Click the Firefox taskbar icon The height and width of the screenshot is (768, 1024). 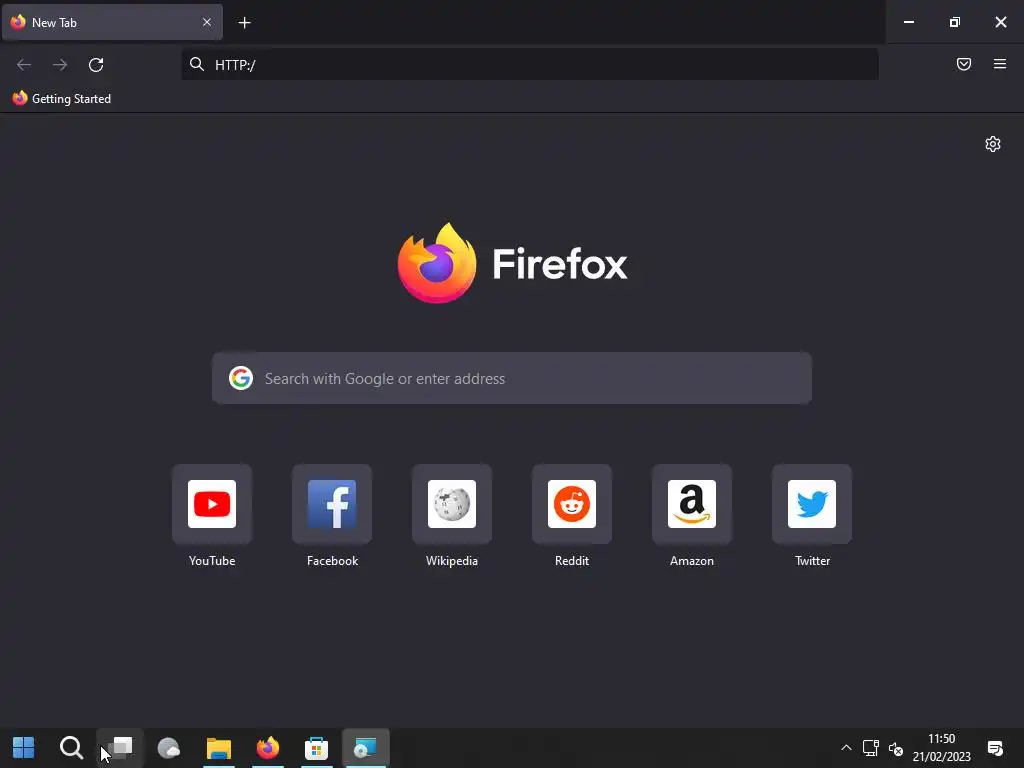click(x=268, y=748)
